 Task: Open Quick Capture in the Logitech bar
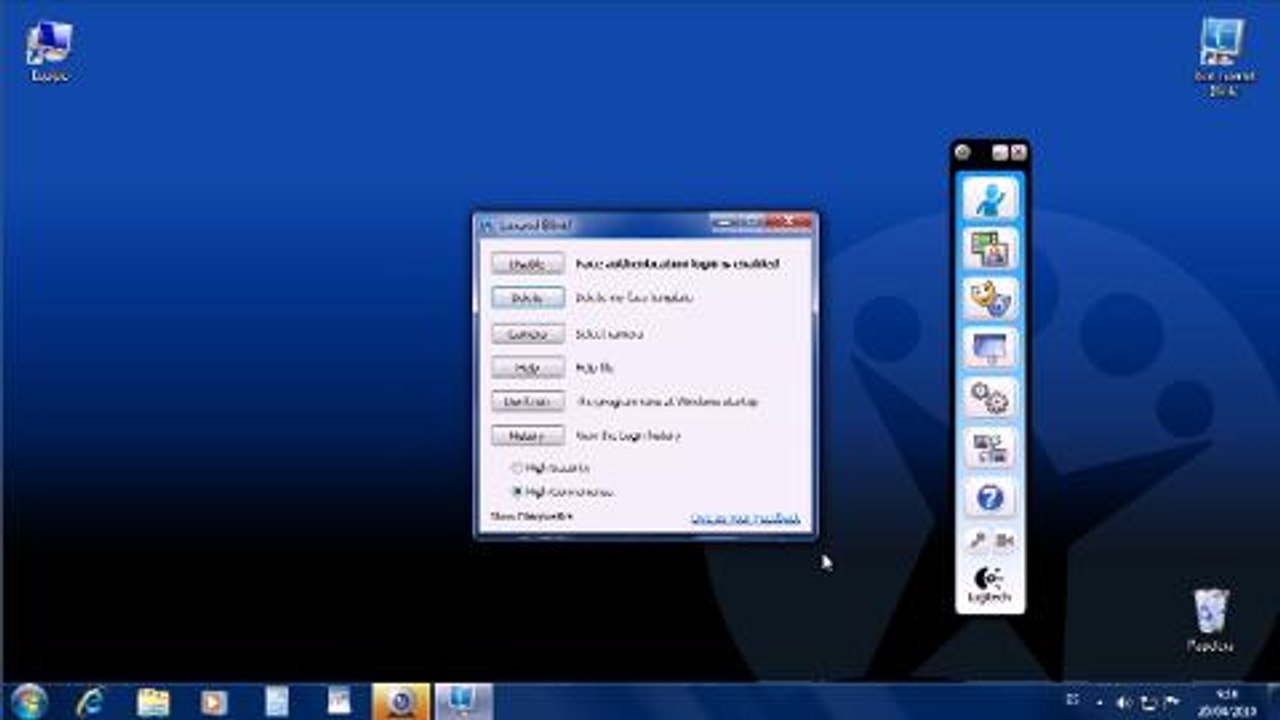point(990,197)
